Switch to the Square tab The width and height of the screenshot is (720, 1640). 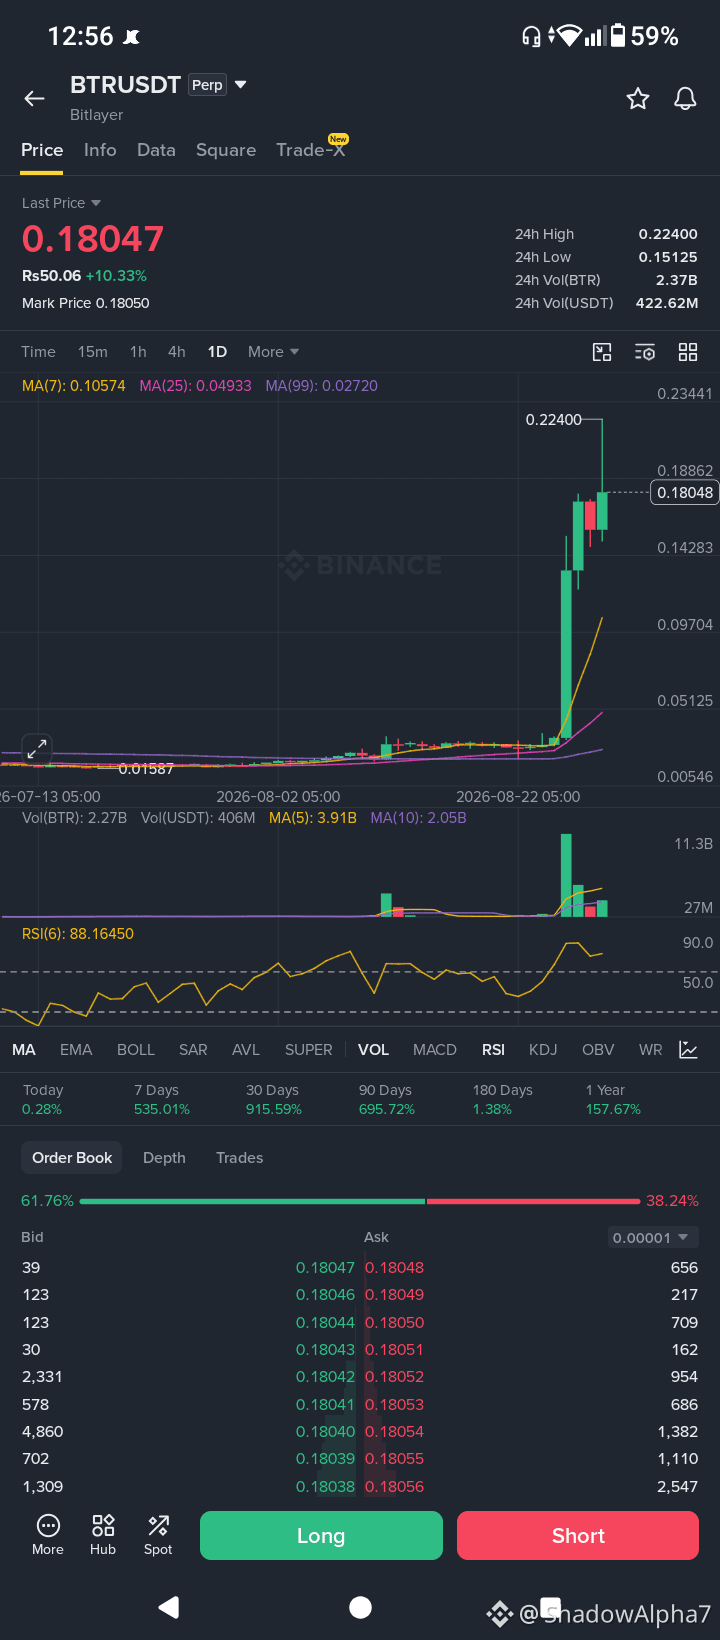(226, 150)
